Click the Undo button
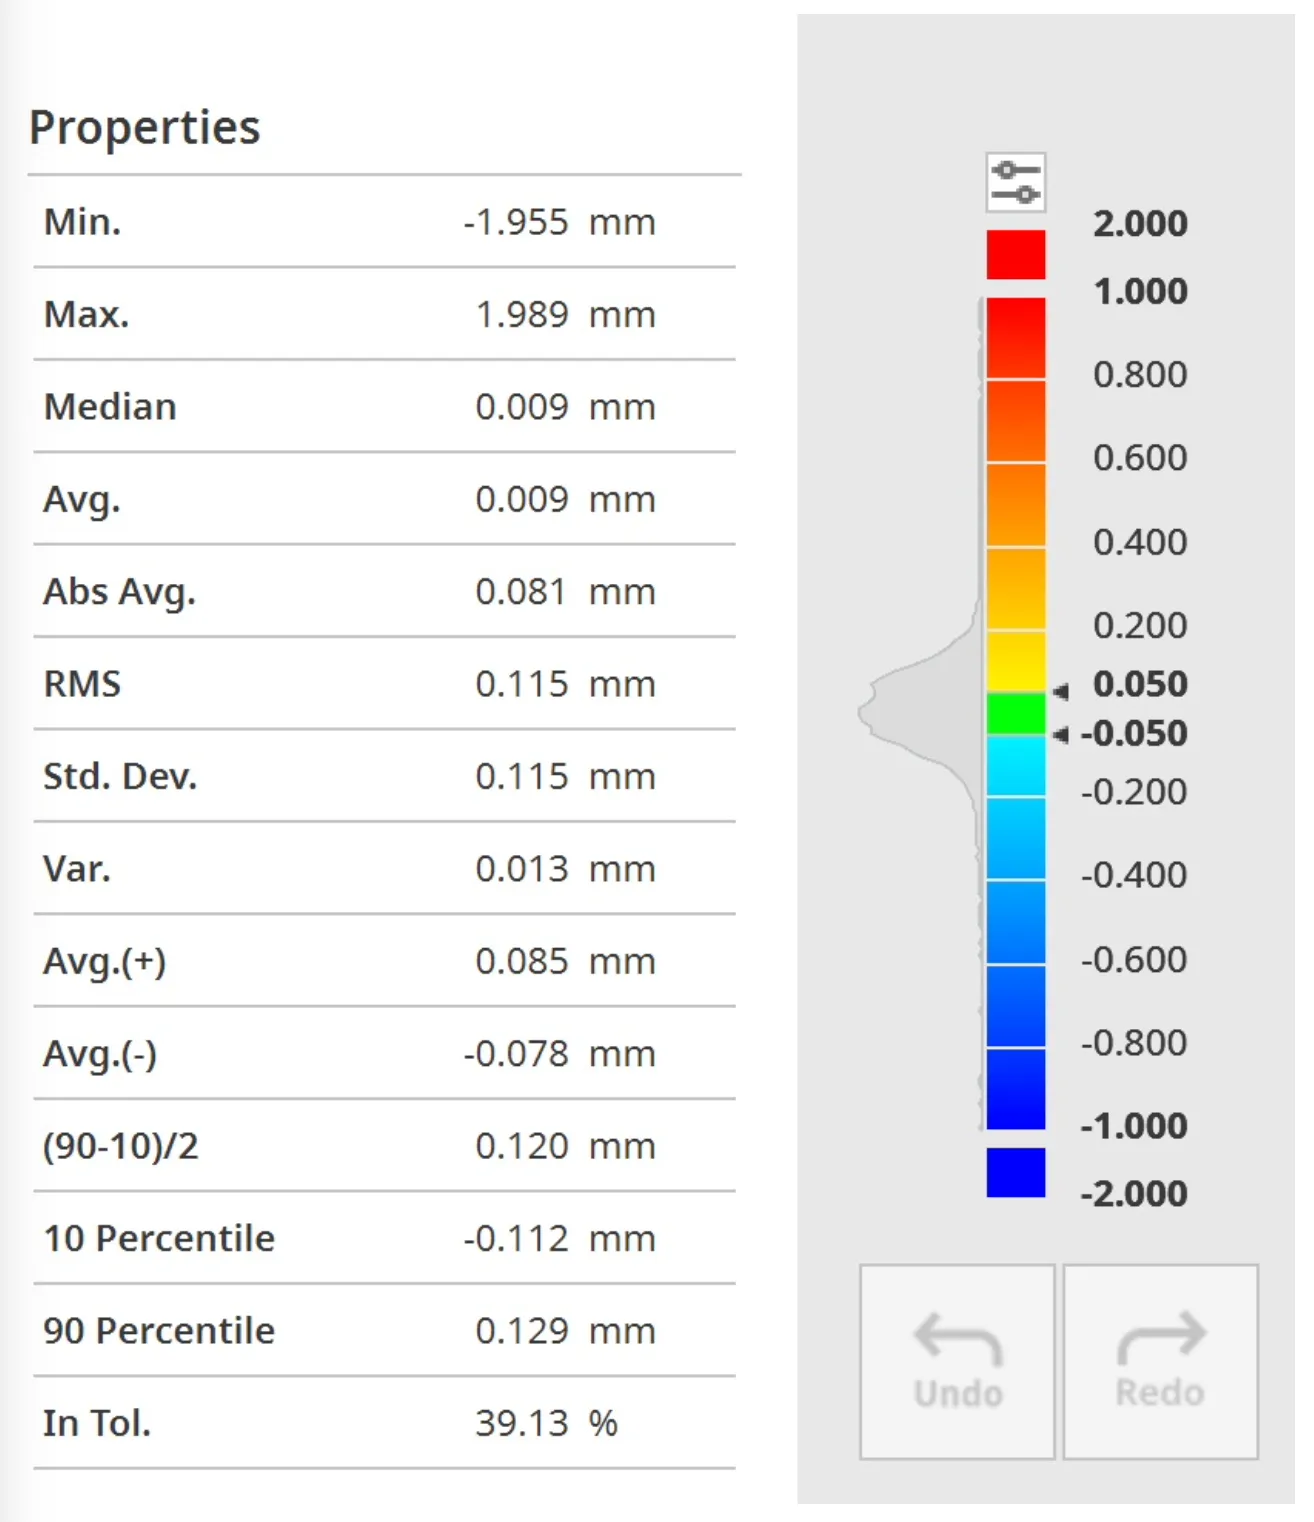The width and height of the screenshot is (1314, 1522). [x=957, y=1361]
